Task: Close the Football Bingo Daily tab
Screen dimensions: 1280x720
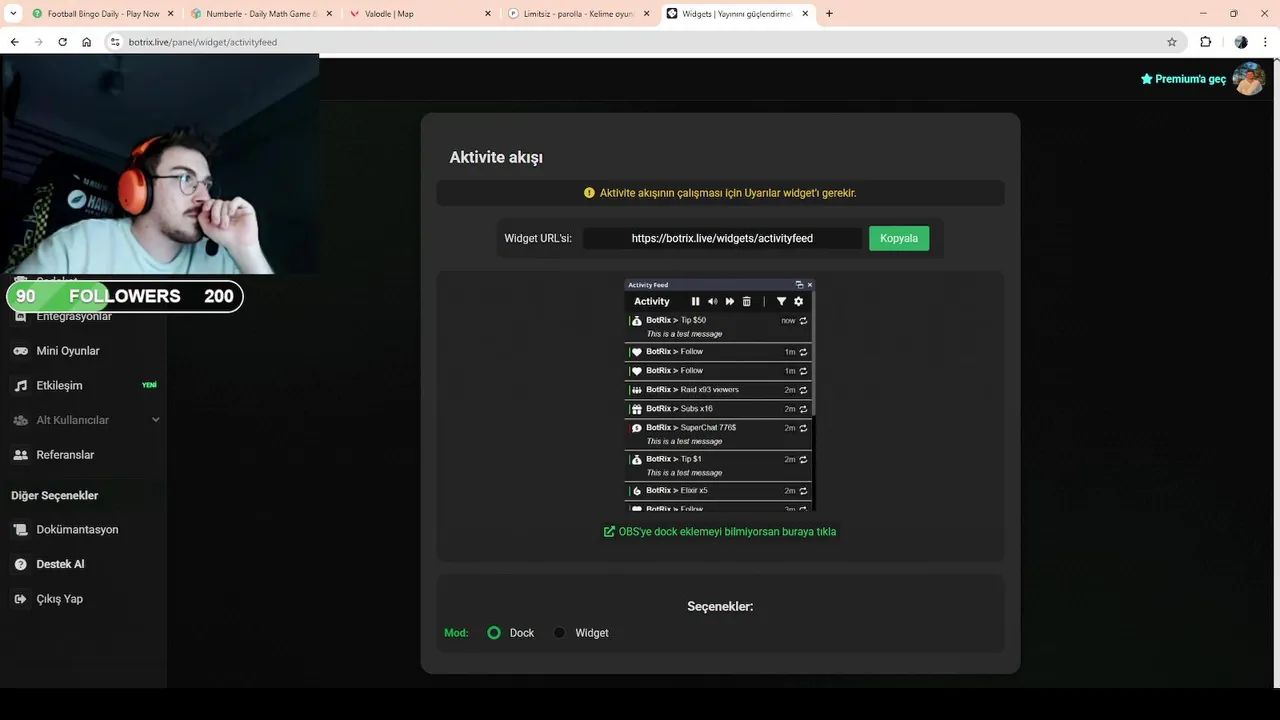Action: point(170,14)
